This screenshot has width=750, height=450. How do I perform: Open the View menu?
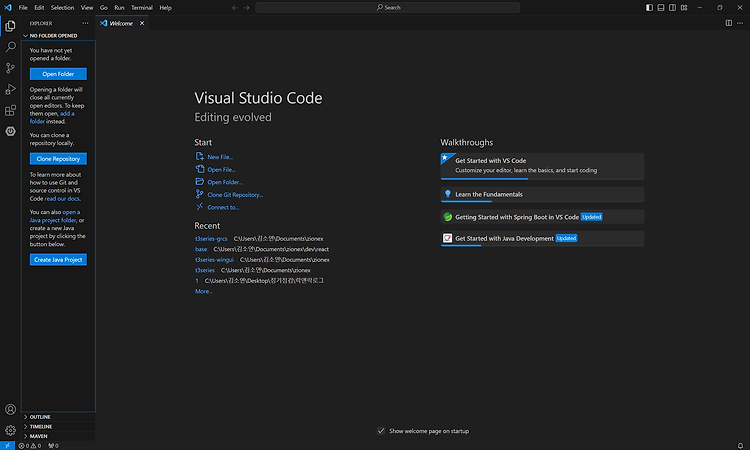point(87,8)
